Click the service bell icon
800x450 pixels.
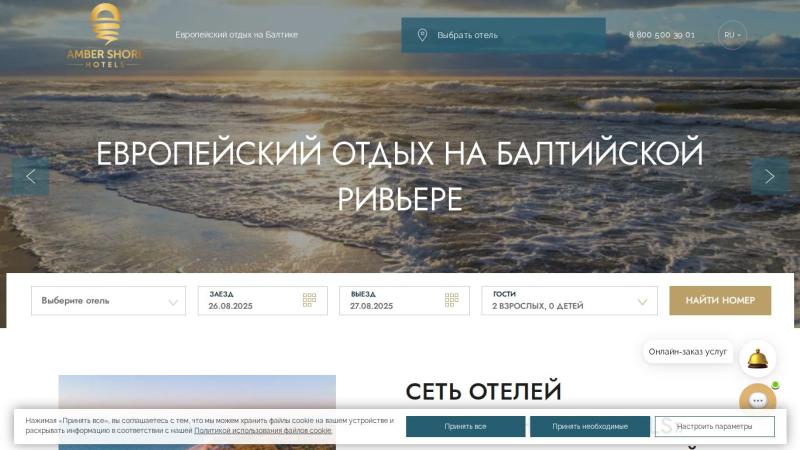[757, 357]
